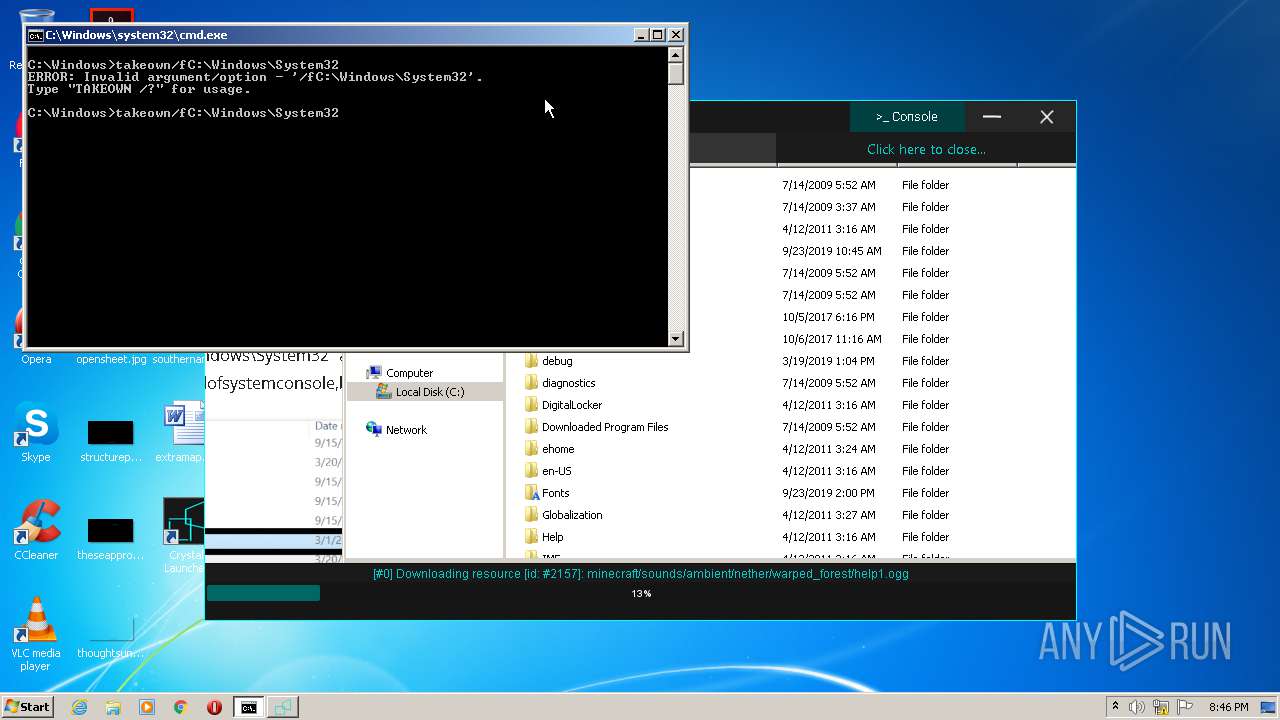
Task: Minimize the launcher window
Action: pyautogui.click(x=992, y=117)
